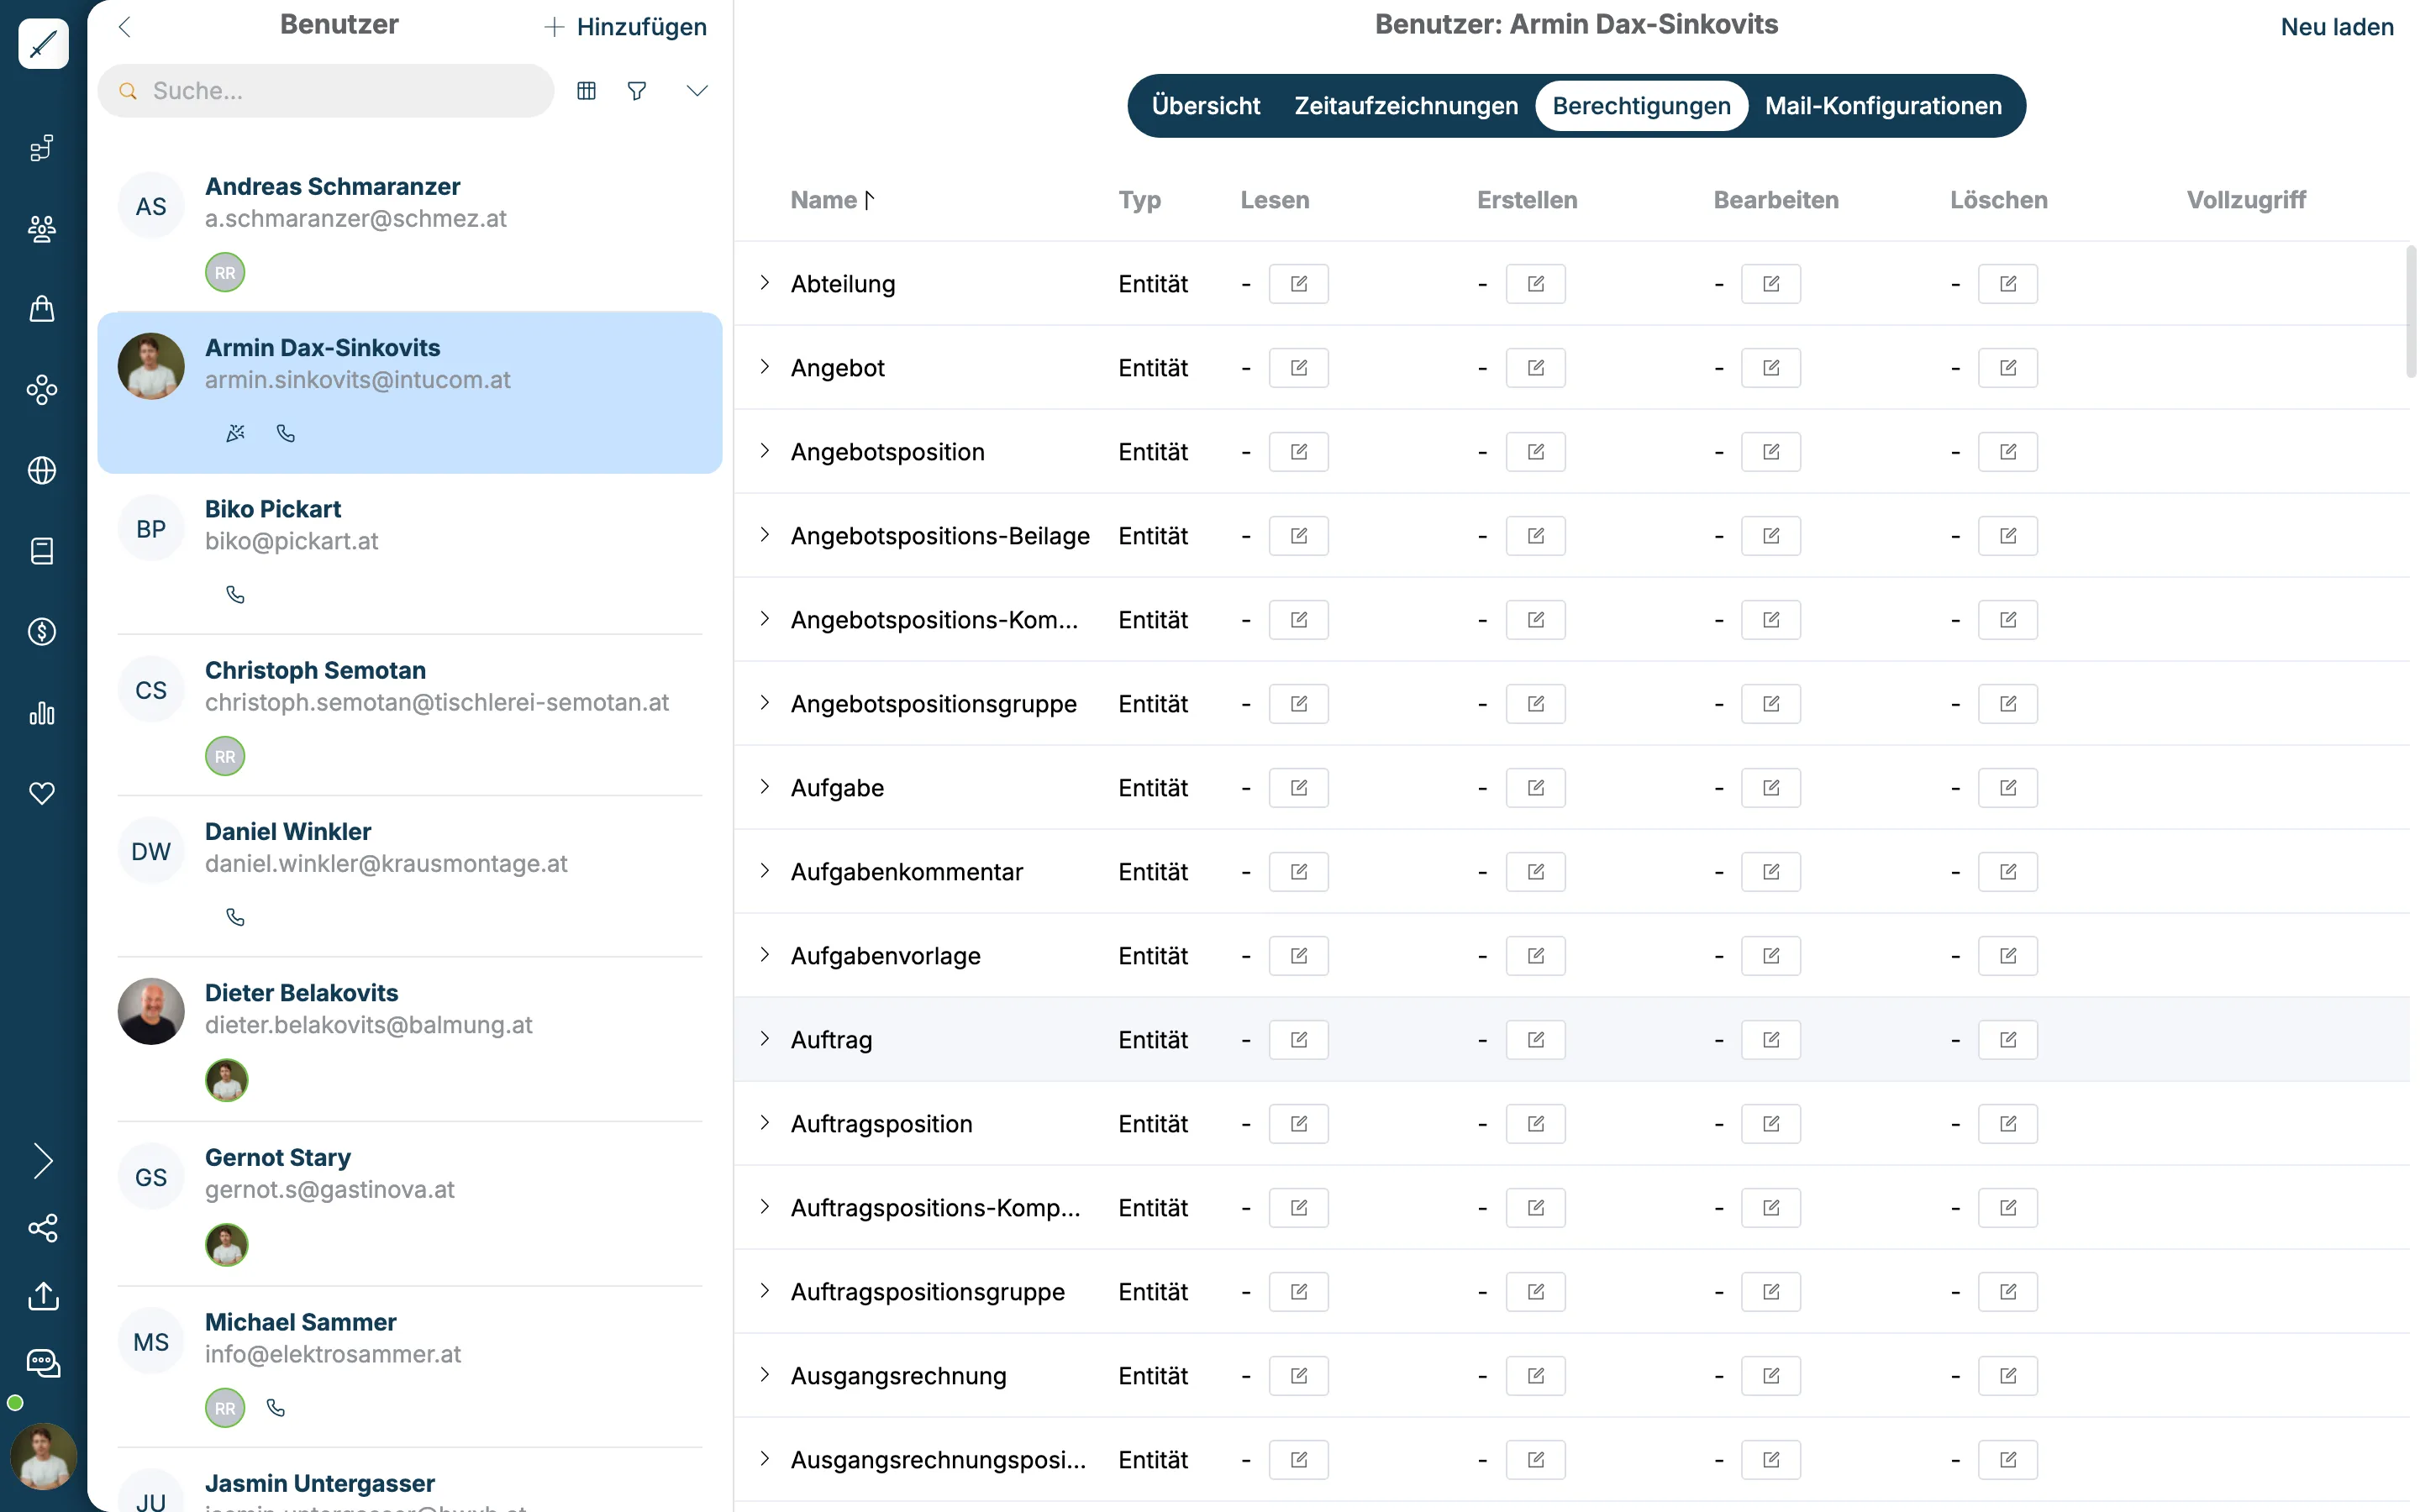Click the share nodes icon in the sidebar
Image resolution: width=2420 pixels, height=1512 pixels.
click(x=43, y=1228)
